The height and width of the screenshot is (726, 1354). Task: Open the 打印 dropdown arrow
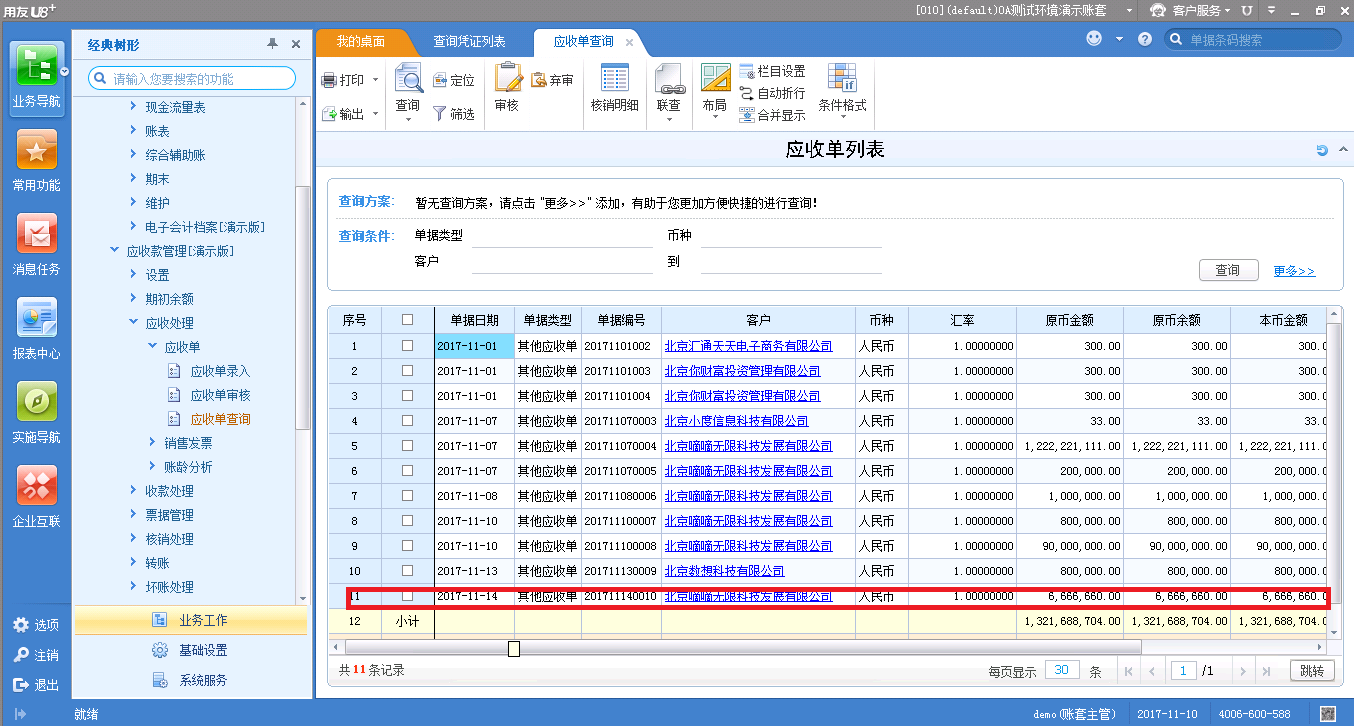tap(376, 80)
